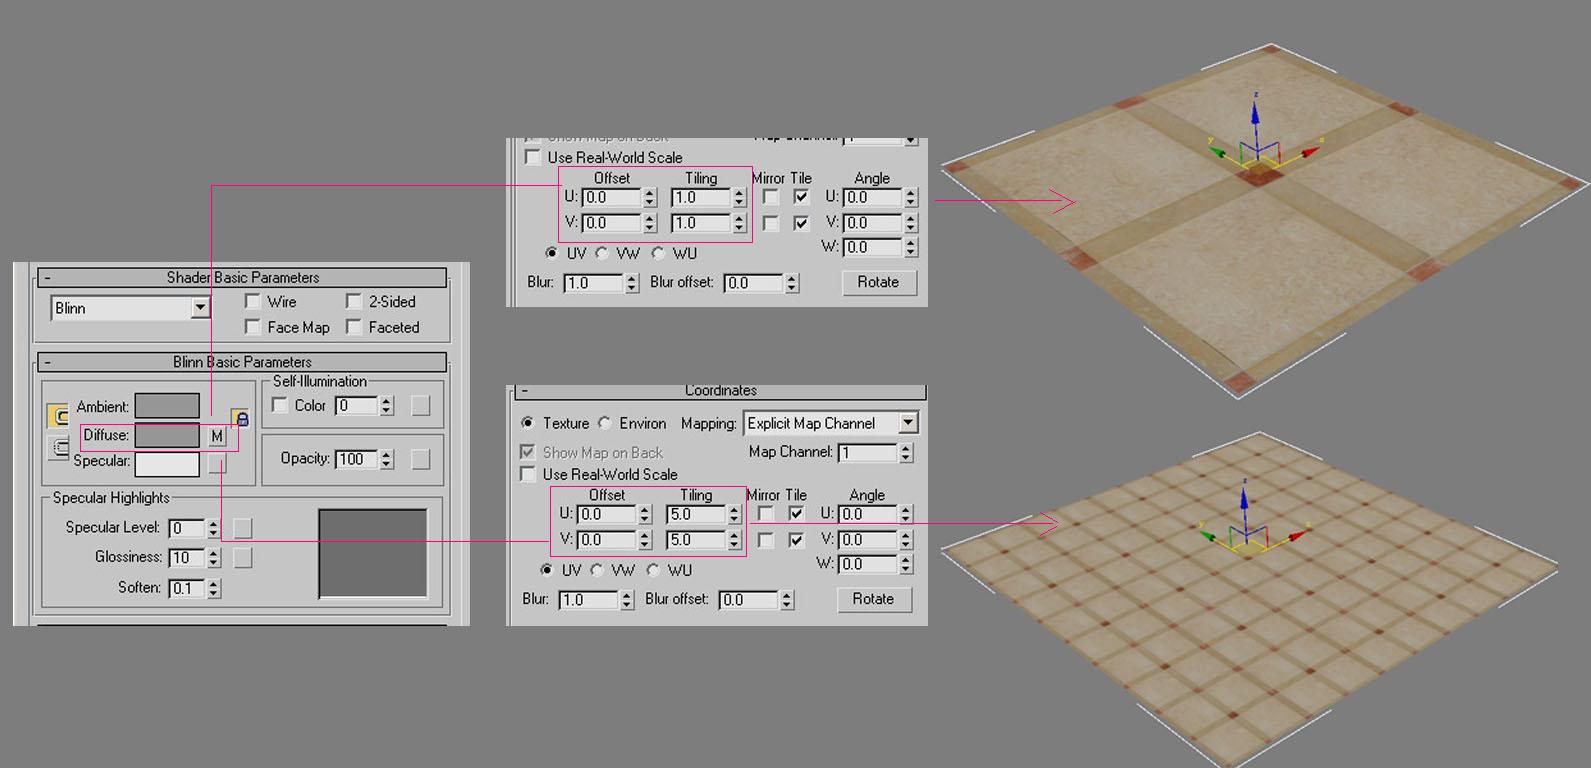
Task: Select WU radio in Tiling 5.0 panel
Action: [653, 570]
